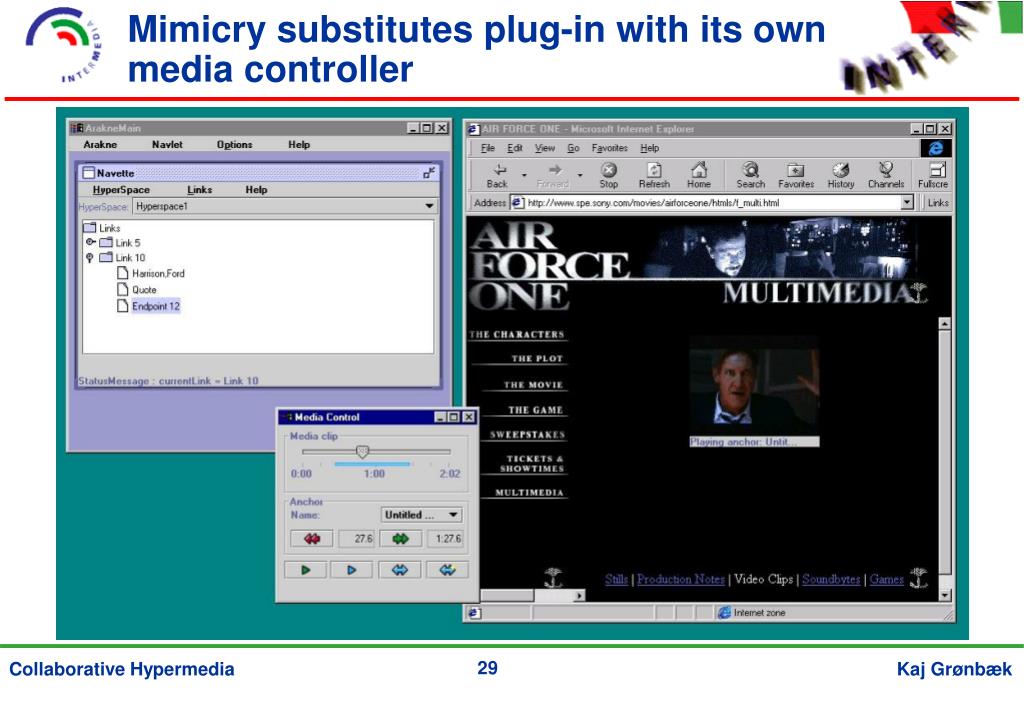The width and height of the screenshot is (1024, 709).
Task: Expand the Link 5 tree node
Action: [x=90, y=242]
